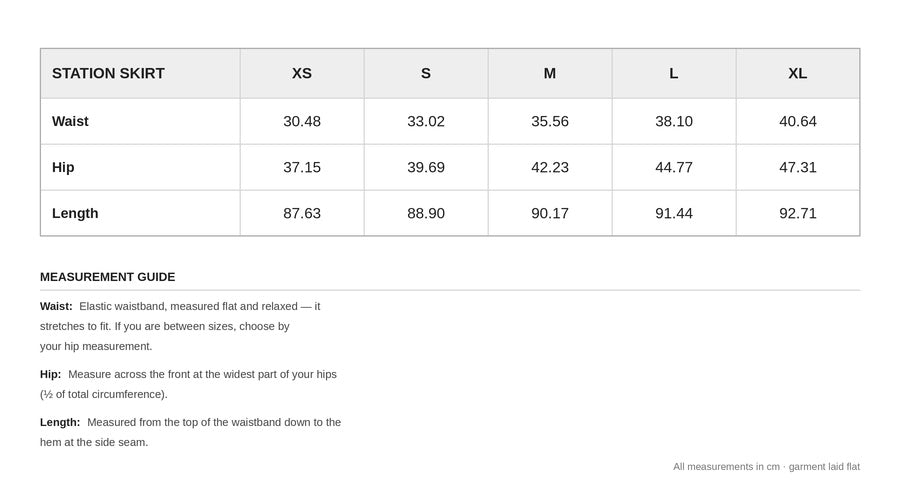Screen dimensions: 900x504
Task: Click the bold Waist: guide label
Action: (x=56, y=307)
